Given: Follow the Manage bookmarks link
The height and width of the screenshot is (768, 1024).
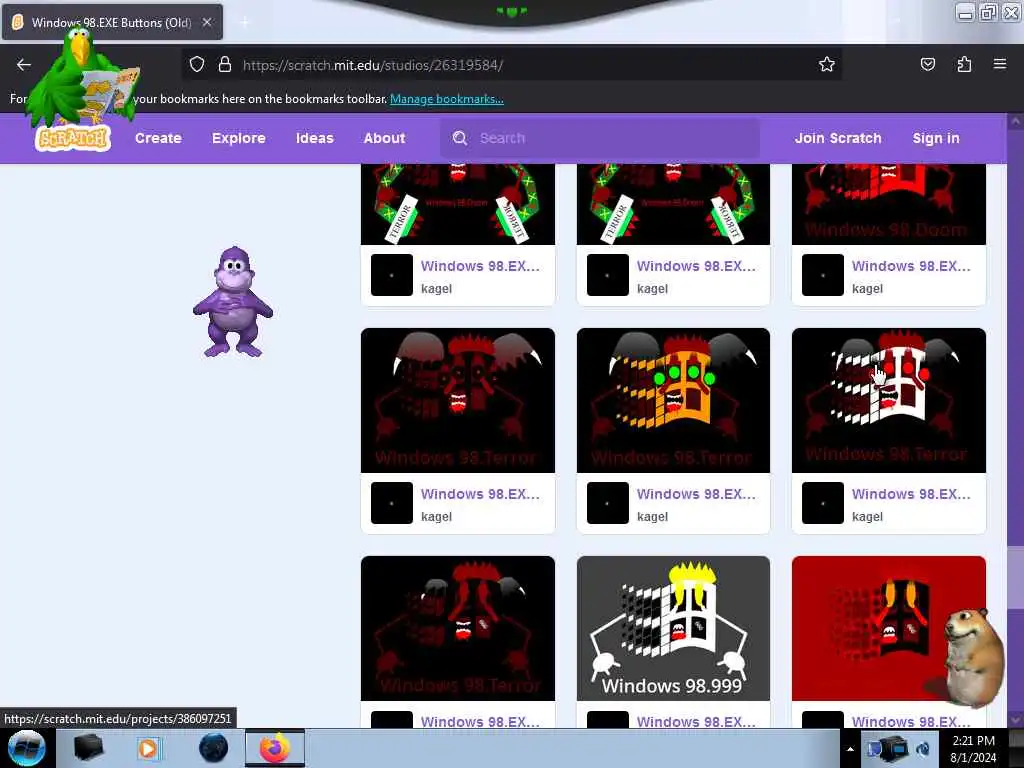Looking at the screenshot, I should [447, 99].
